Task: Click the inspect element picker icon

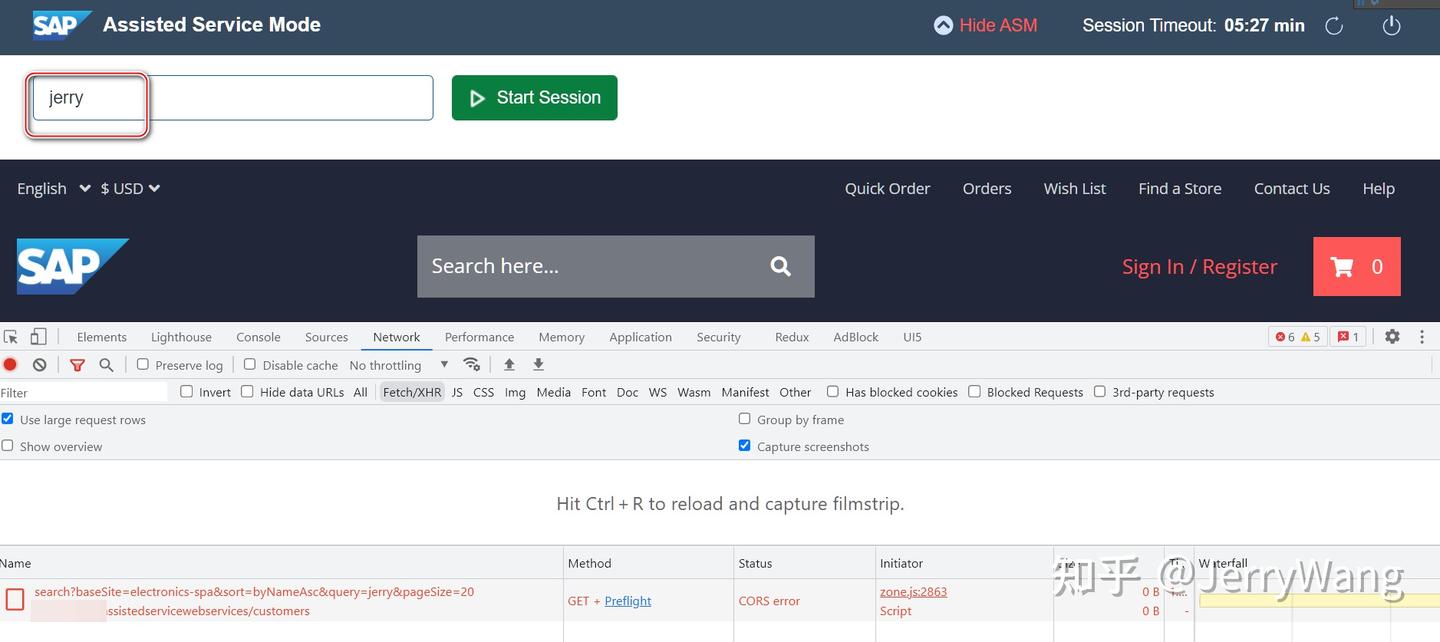Action: (x=11, y=337)
